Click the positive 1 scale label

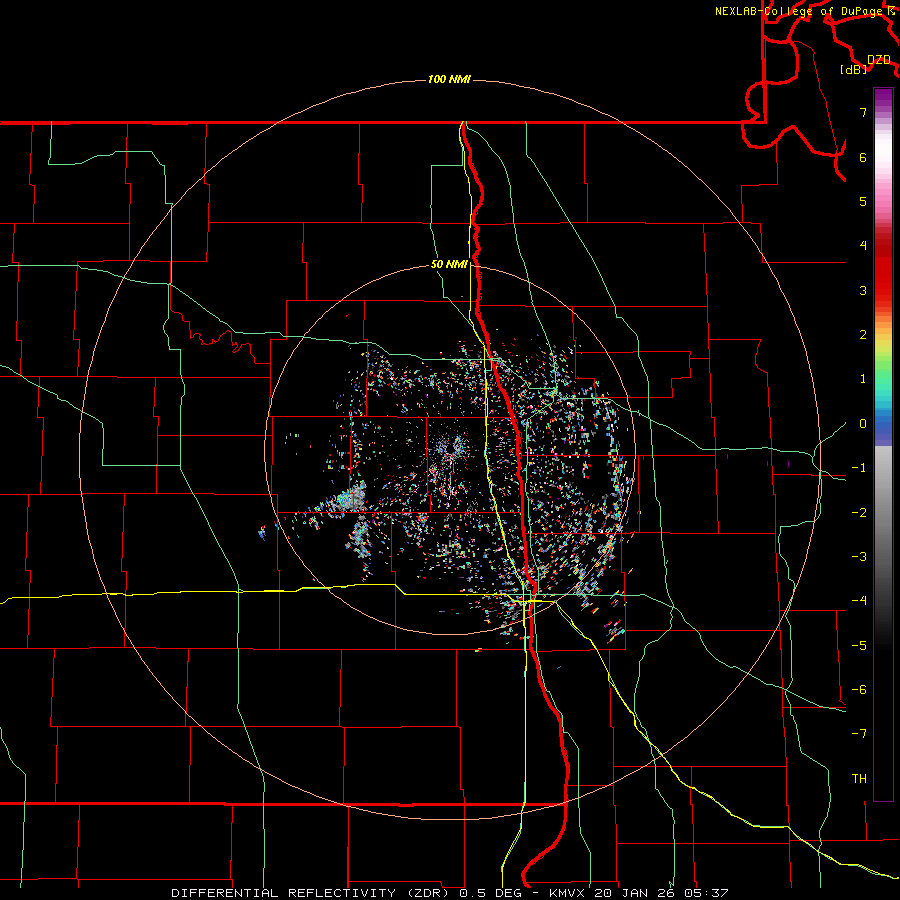863,379
